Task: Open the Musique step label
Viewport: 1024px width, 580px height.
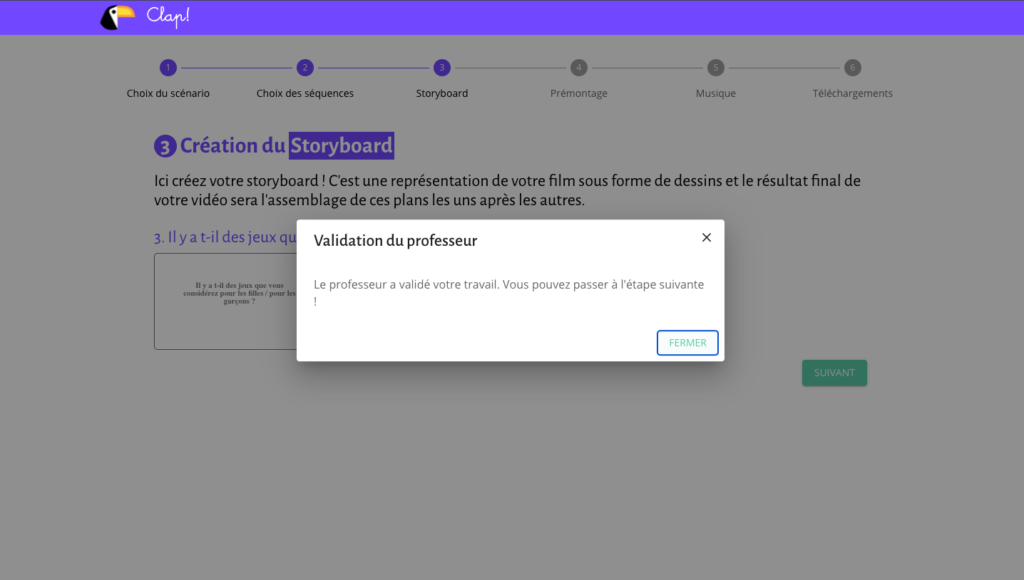Action: (x=715, y=93)
